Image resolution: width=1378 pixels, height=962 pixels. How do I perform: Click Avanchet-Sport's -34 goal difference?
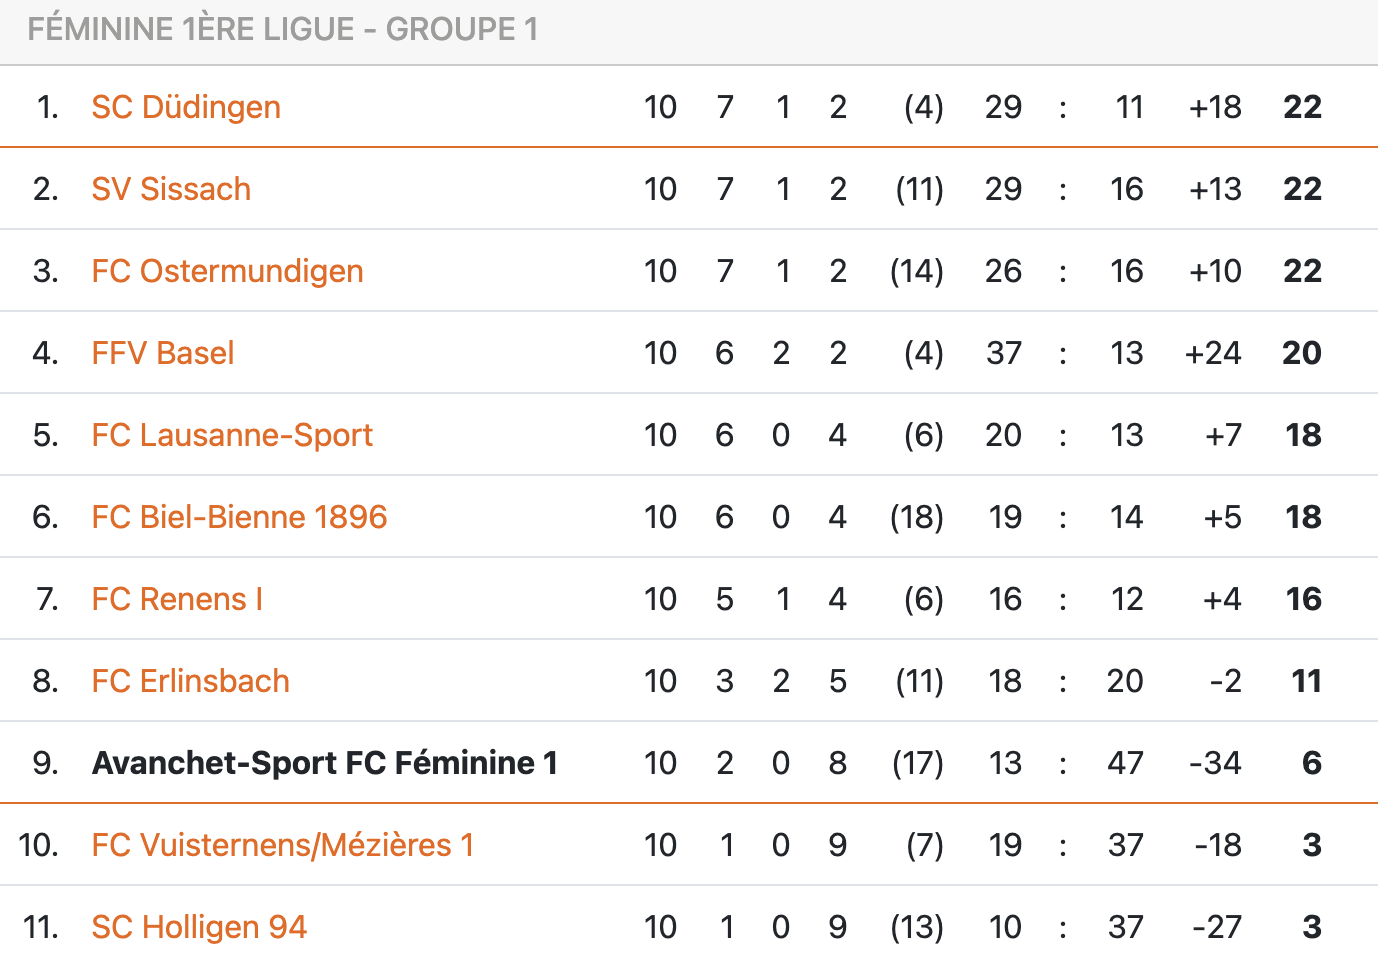point(1215,763)
